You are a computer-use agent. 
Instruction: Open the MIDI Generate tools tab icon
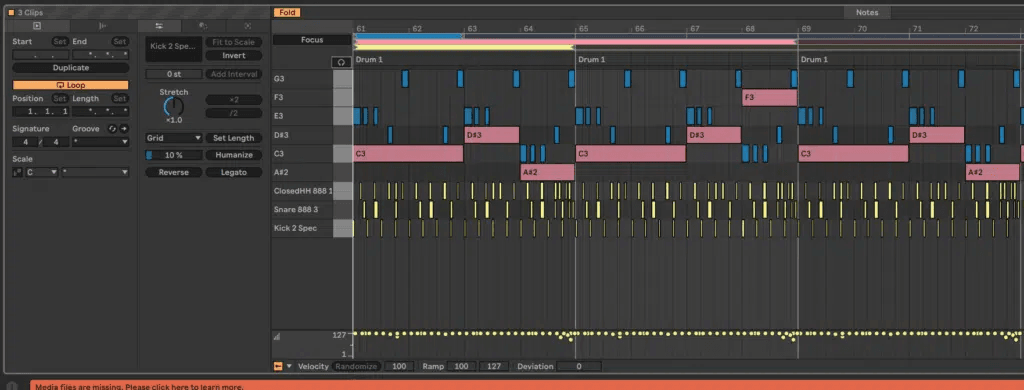(x=248, y=25)
